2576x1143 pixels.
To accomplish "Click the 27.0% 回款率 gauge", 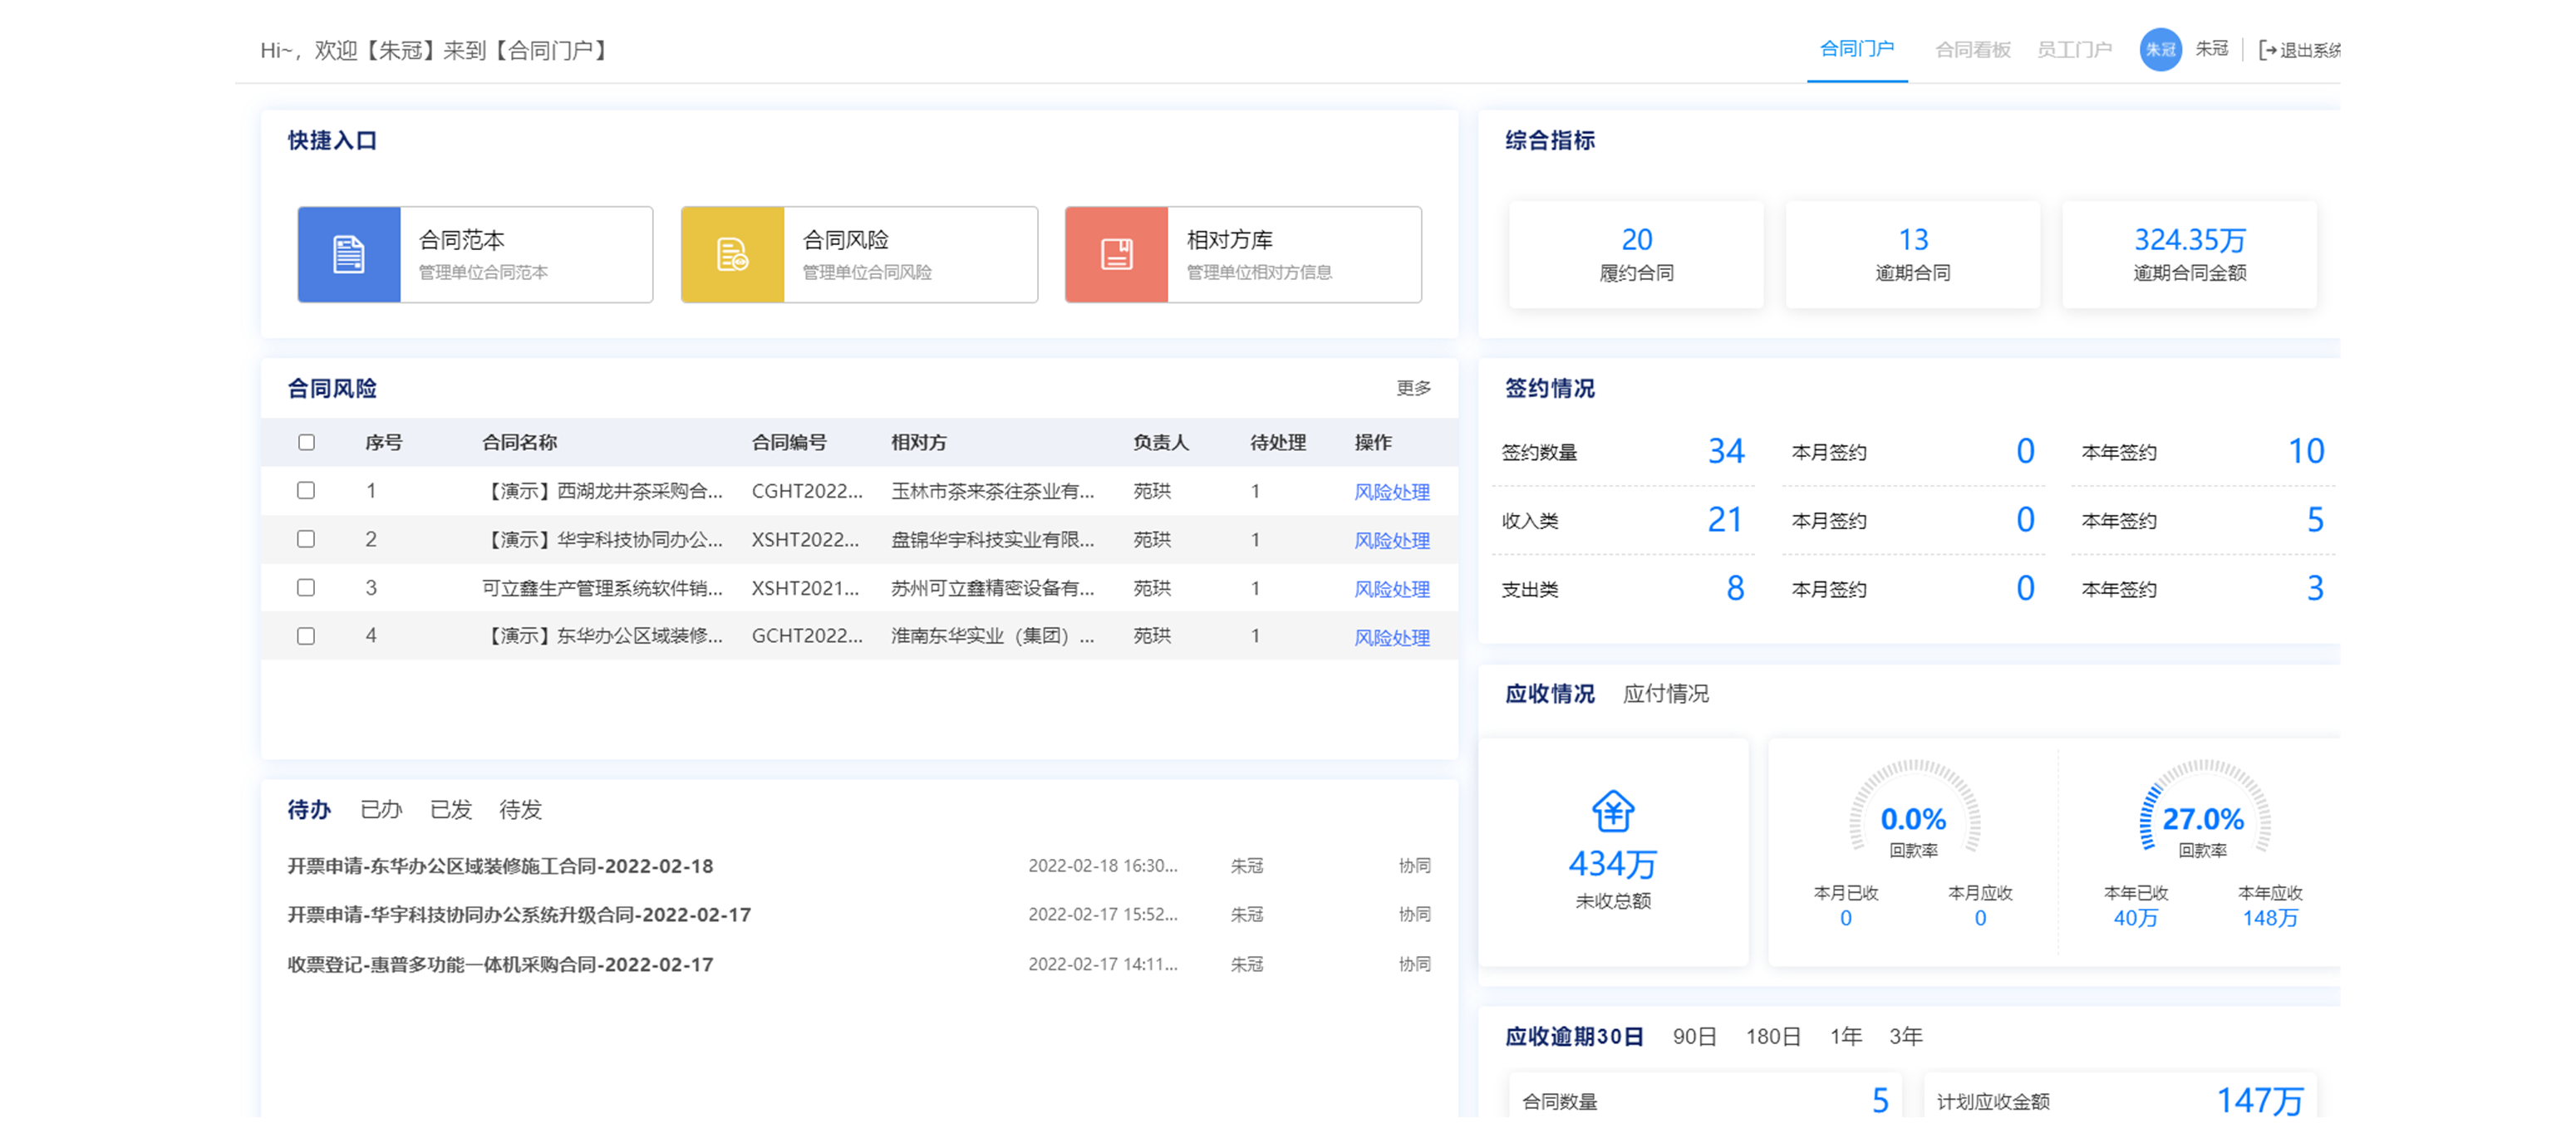I will 2203,819.
